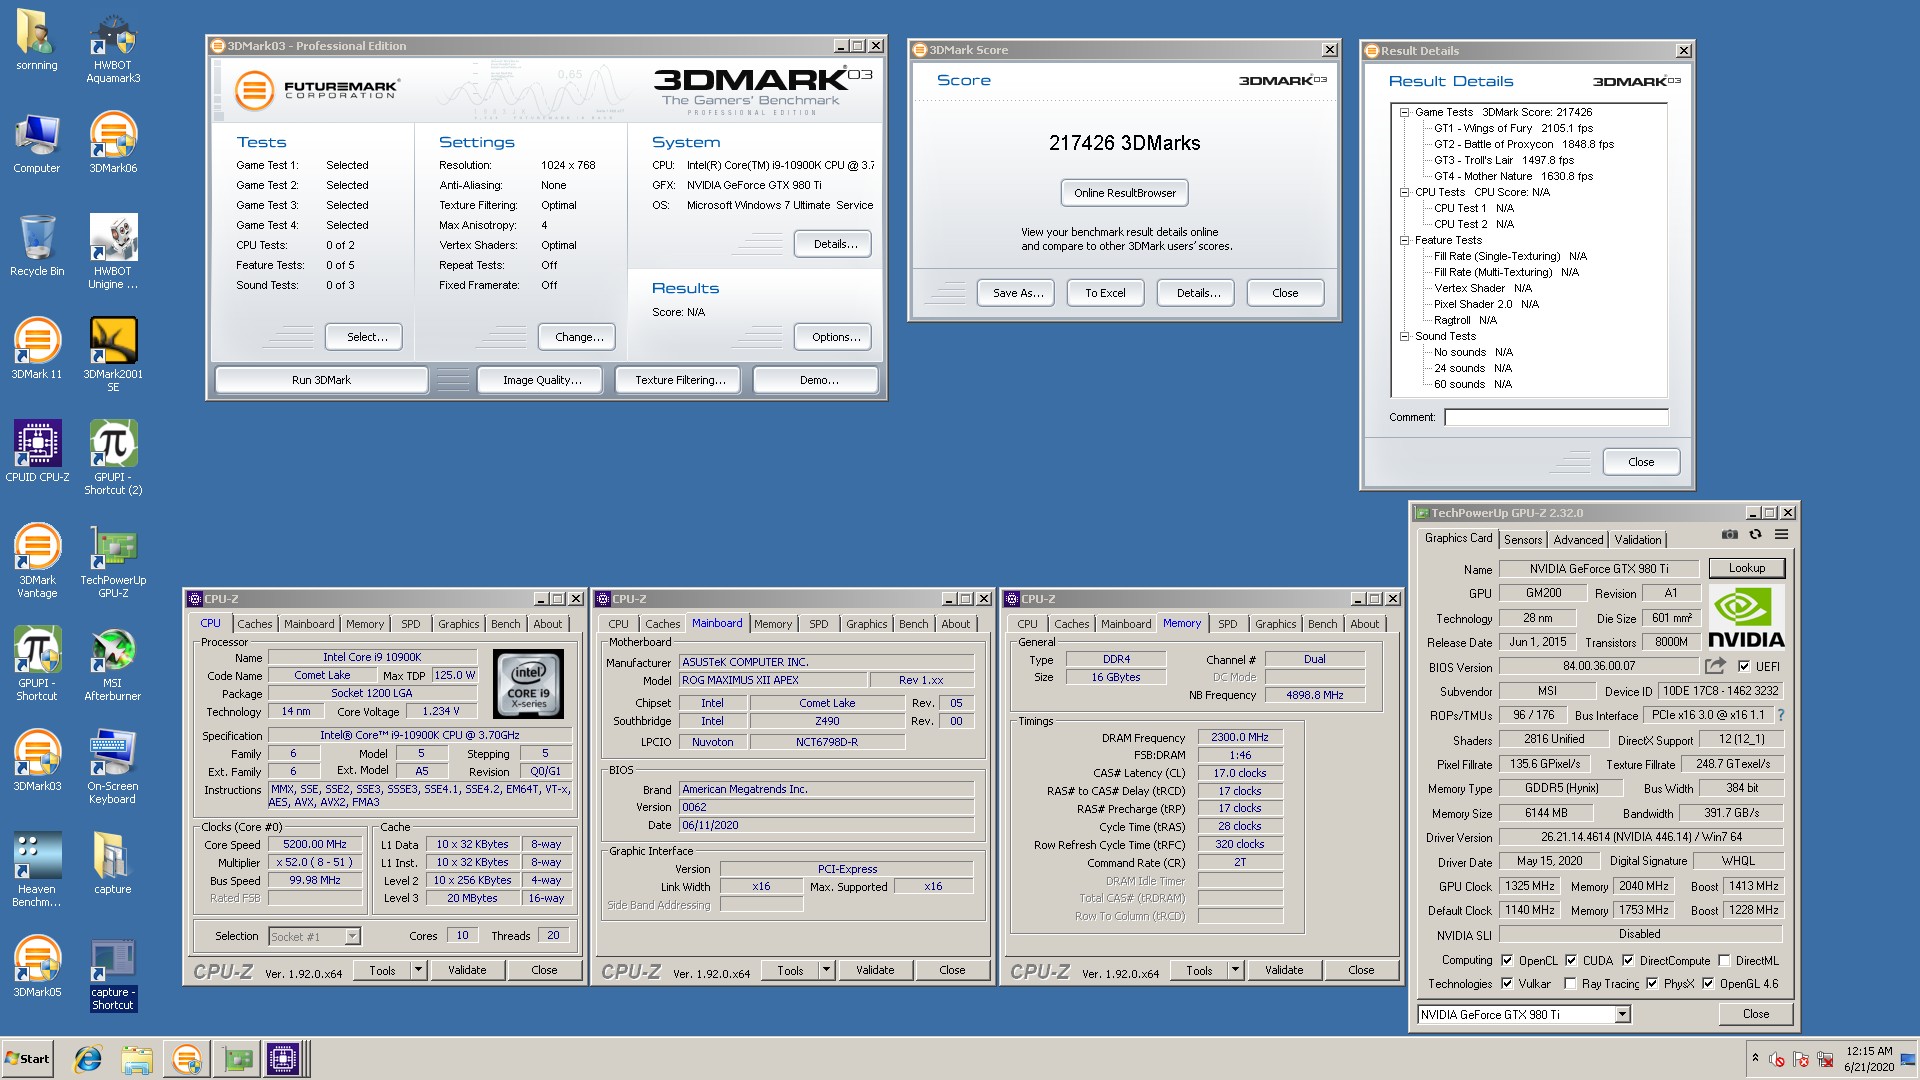The width and height of the screenshot is (1920, 1080).
Task: Switch to the Advanced tab in GPU-Z
Action: [1578, 539]
